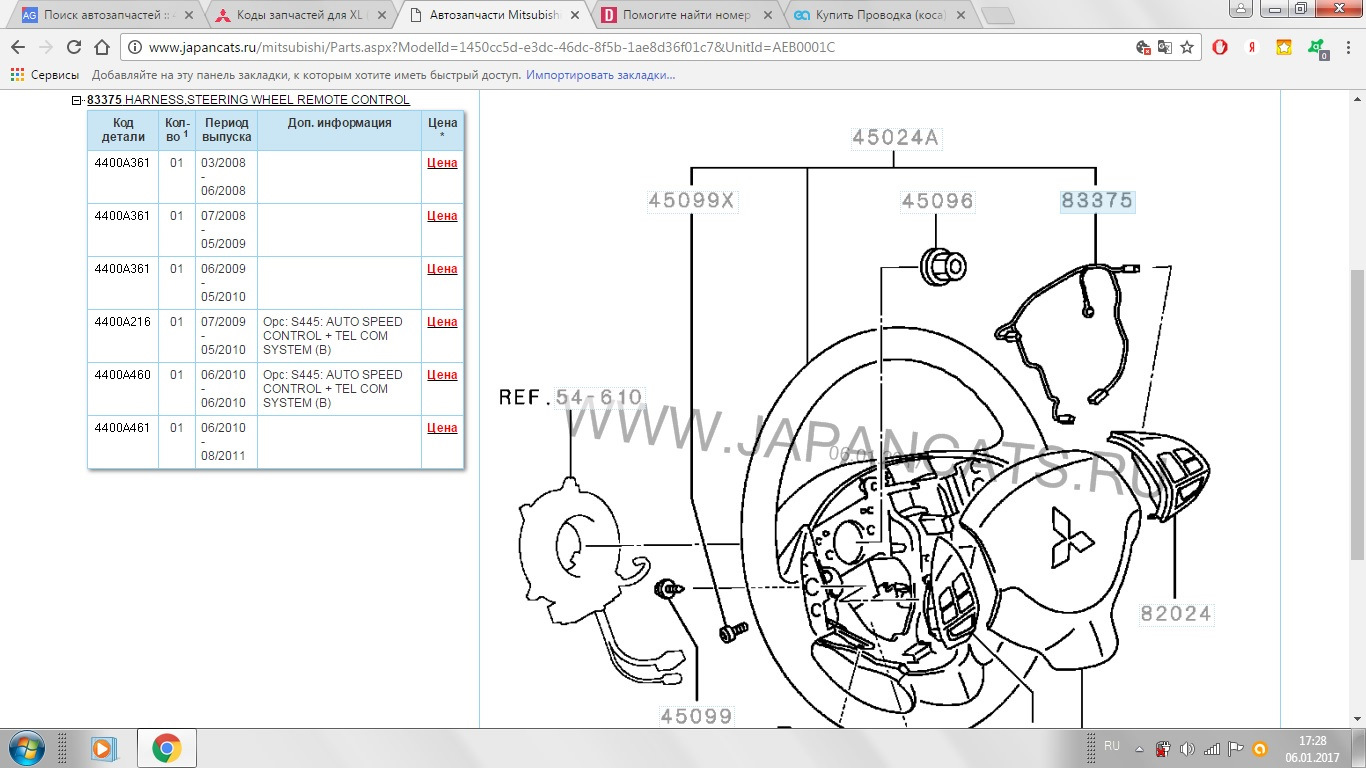Open the Services apps shortcut
The width and height of the screenshot is (1366, 768).
point(45,75)
